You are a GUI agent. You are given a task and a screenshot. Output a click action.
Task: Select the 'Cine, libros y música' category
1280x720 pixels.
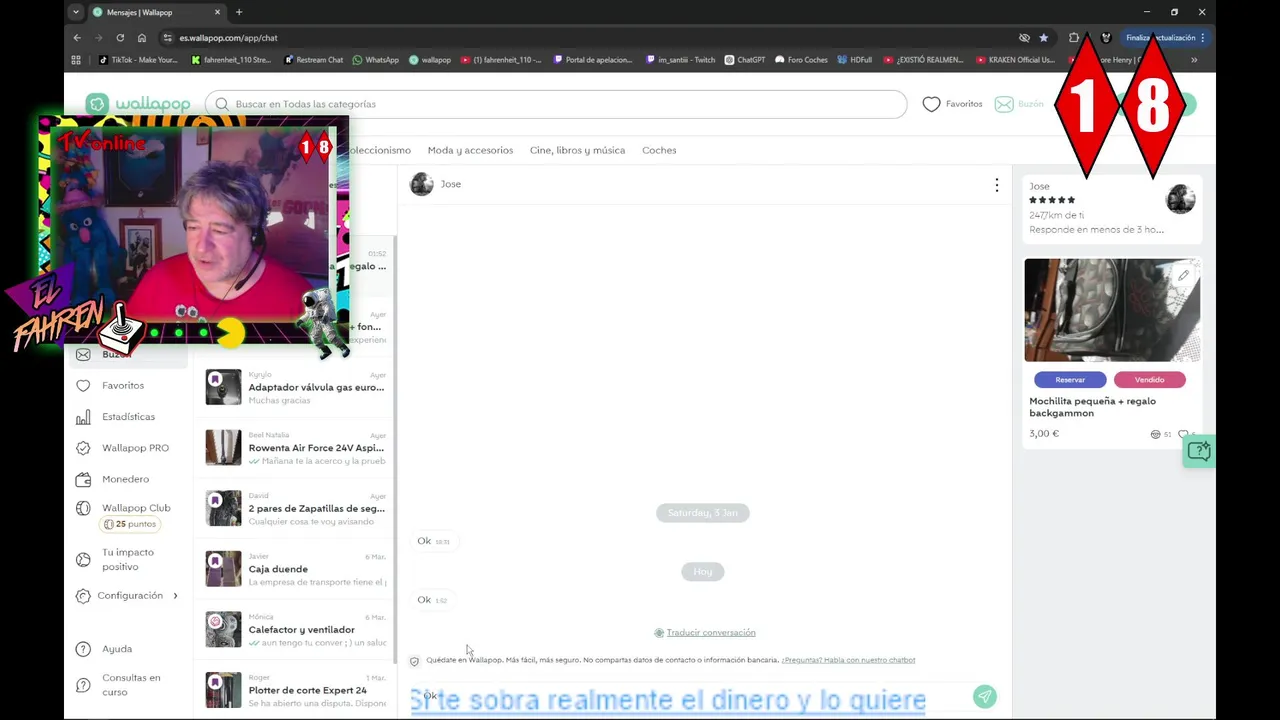(577, 150)
